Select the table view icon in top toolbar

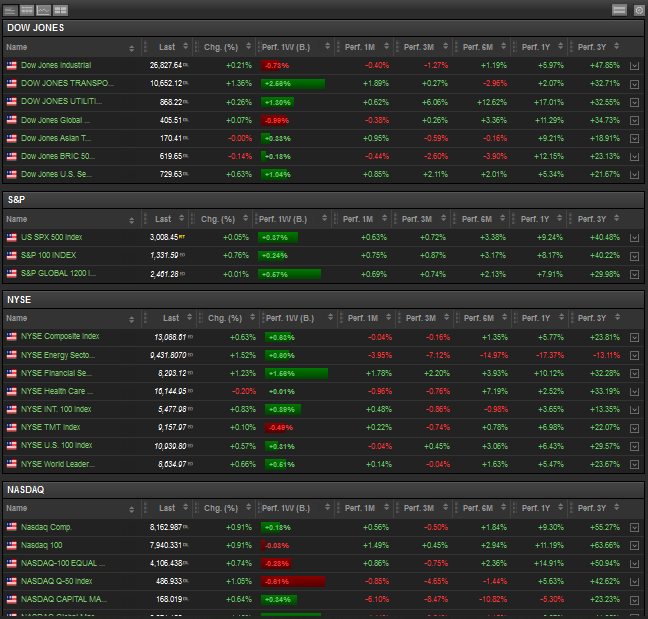27,9
